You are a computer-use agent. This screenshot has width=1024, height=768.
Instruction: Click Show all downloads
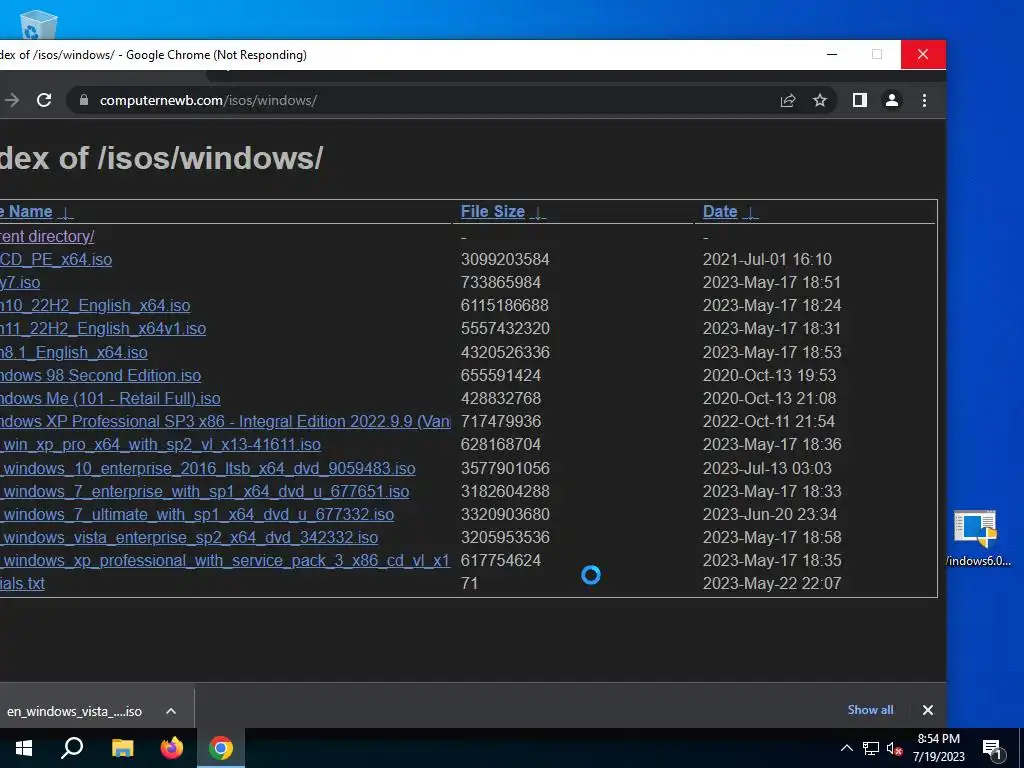(x=870, y=710)
